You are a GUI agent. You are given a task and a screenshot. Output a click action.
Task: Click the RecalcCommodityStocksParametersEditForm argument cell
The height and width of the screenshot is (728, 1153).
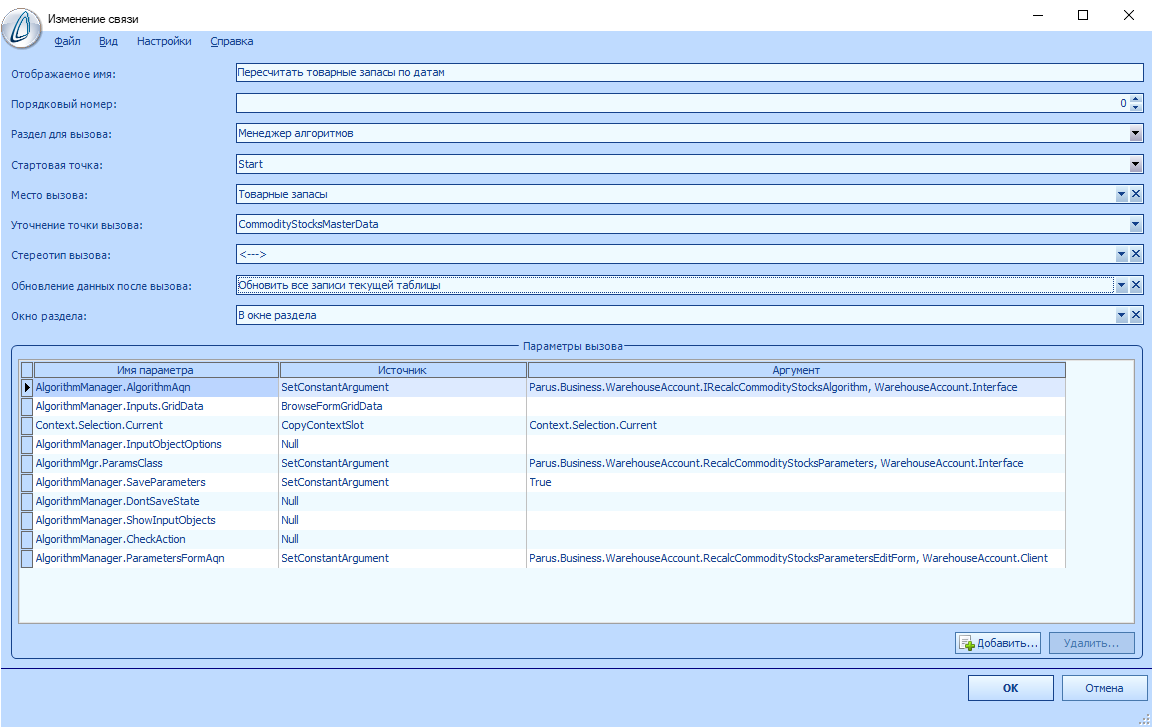click(x=796, y=558)
